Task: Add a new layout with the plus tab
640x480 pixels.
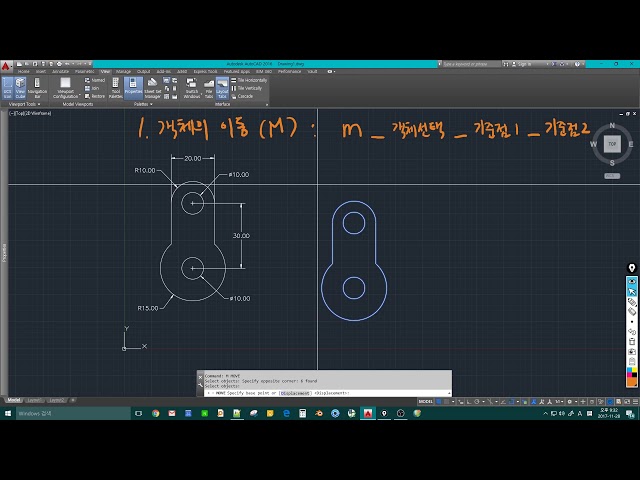Action: point(73,400)
